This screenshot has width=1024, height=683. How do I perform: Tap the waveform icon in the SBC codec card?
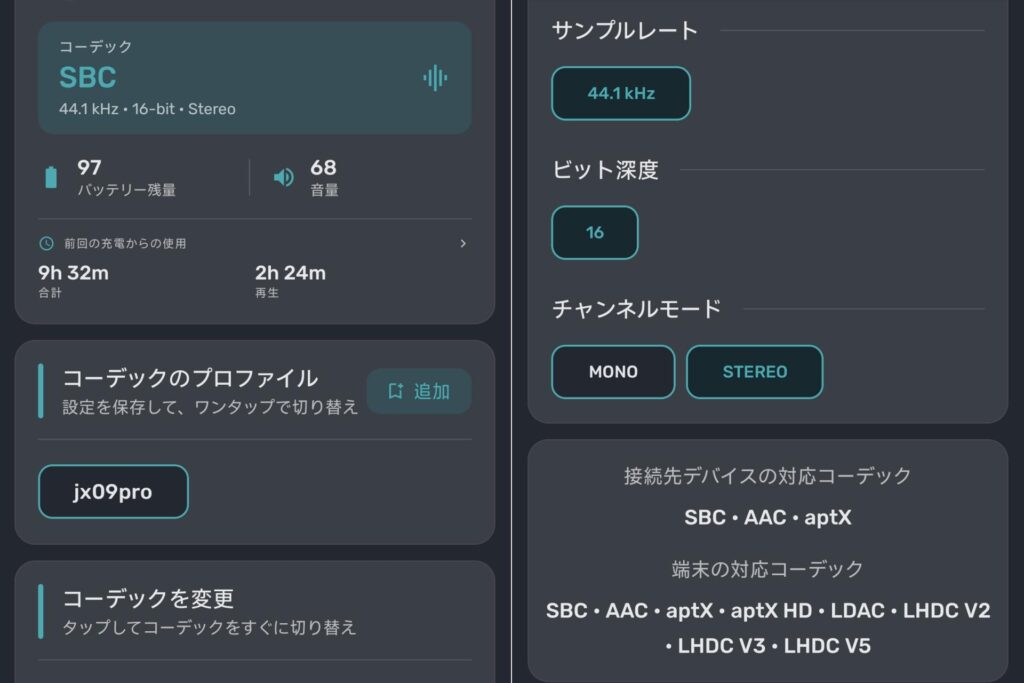[x=435, y=78]
